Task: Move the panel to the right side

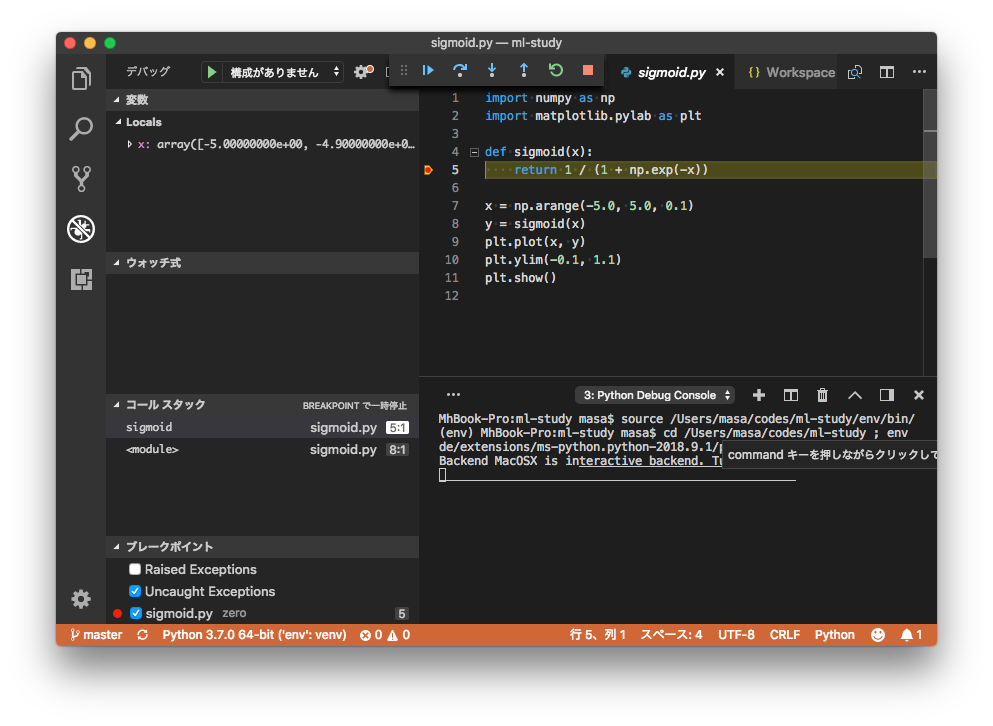Action: click(x=887, y=395)
